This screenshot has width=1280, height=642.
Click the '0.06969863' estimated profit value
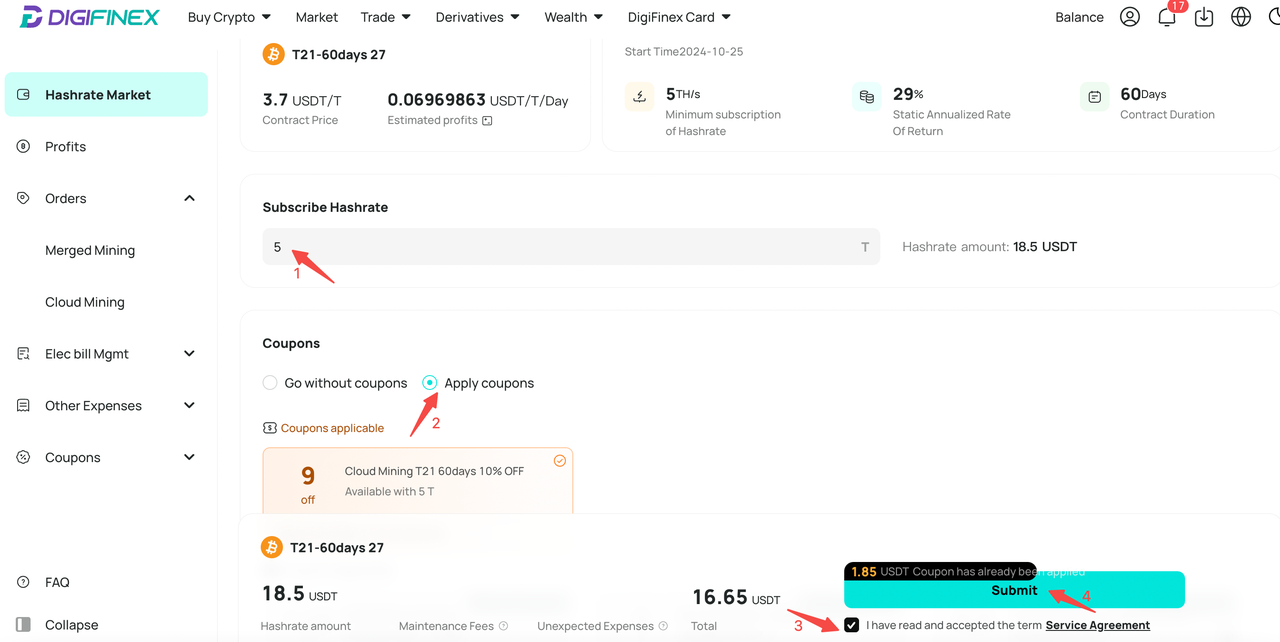(436, 100)
